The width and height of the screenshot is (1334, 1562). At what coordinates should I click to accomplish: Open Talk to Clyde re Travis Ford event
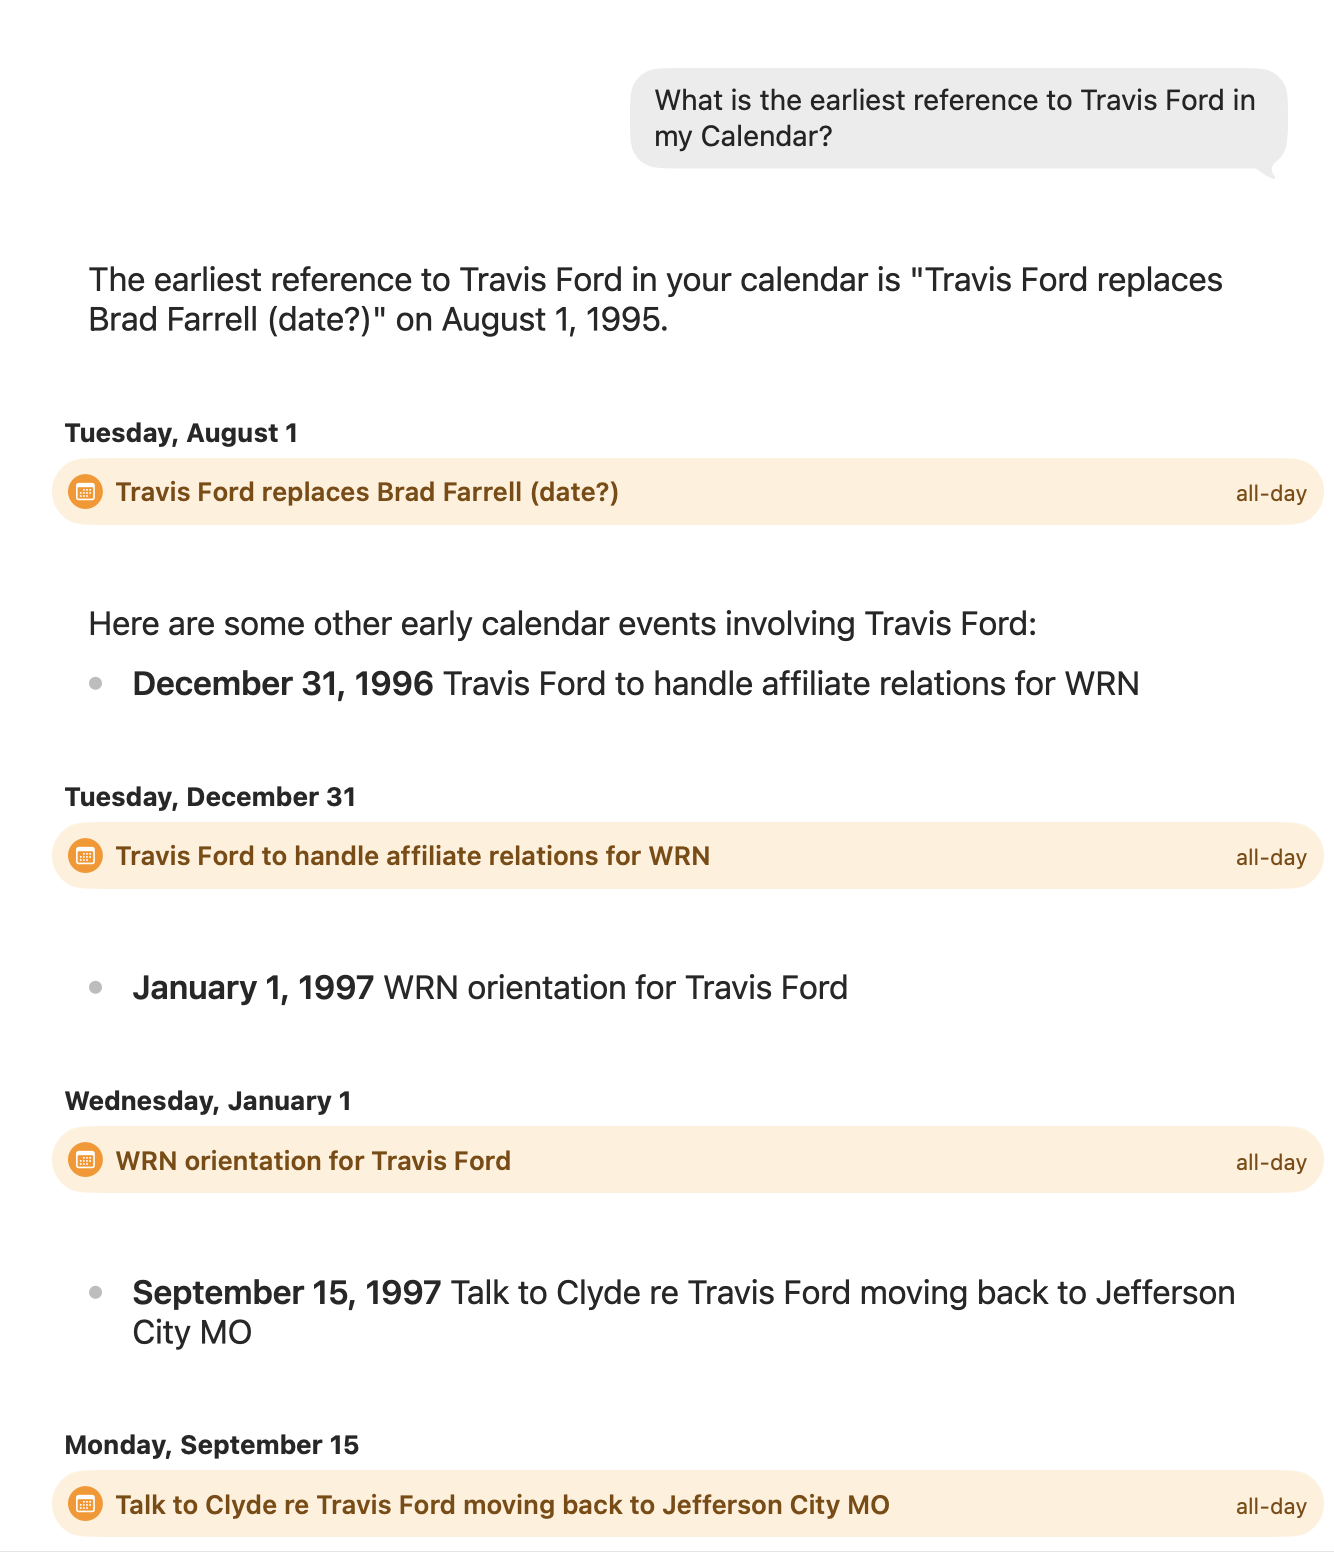[x=688, y=1504]
